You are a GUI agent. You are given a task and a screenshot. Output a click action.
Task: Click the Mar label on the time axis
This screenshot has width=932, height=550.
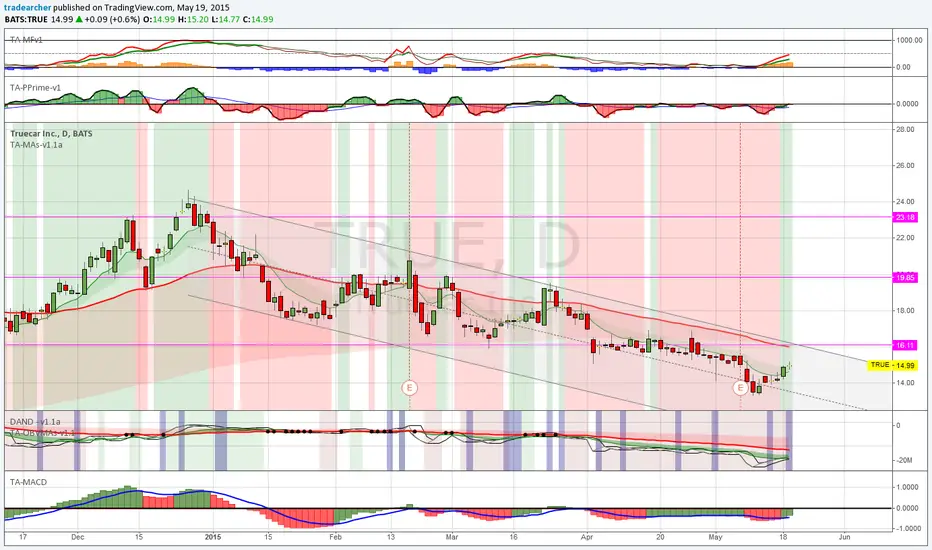pos(452,537)
